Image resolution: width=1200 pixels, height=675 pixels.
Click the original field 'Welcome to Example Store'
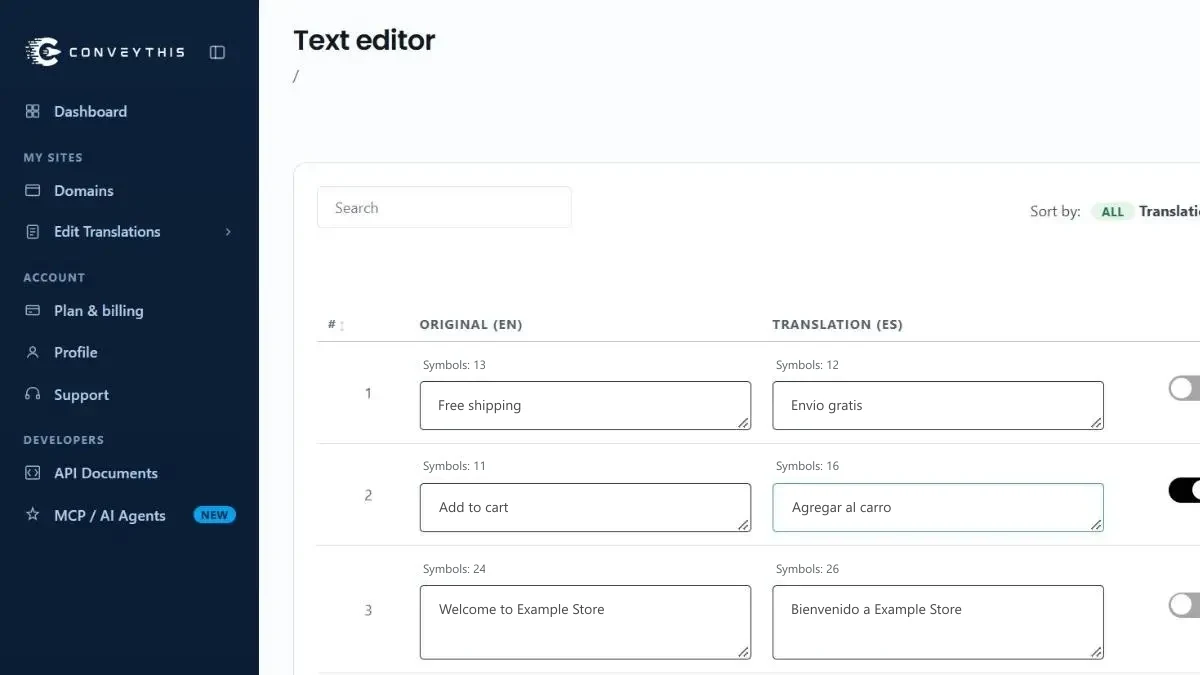(585, 622)
